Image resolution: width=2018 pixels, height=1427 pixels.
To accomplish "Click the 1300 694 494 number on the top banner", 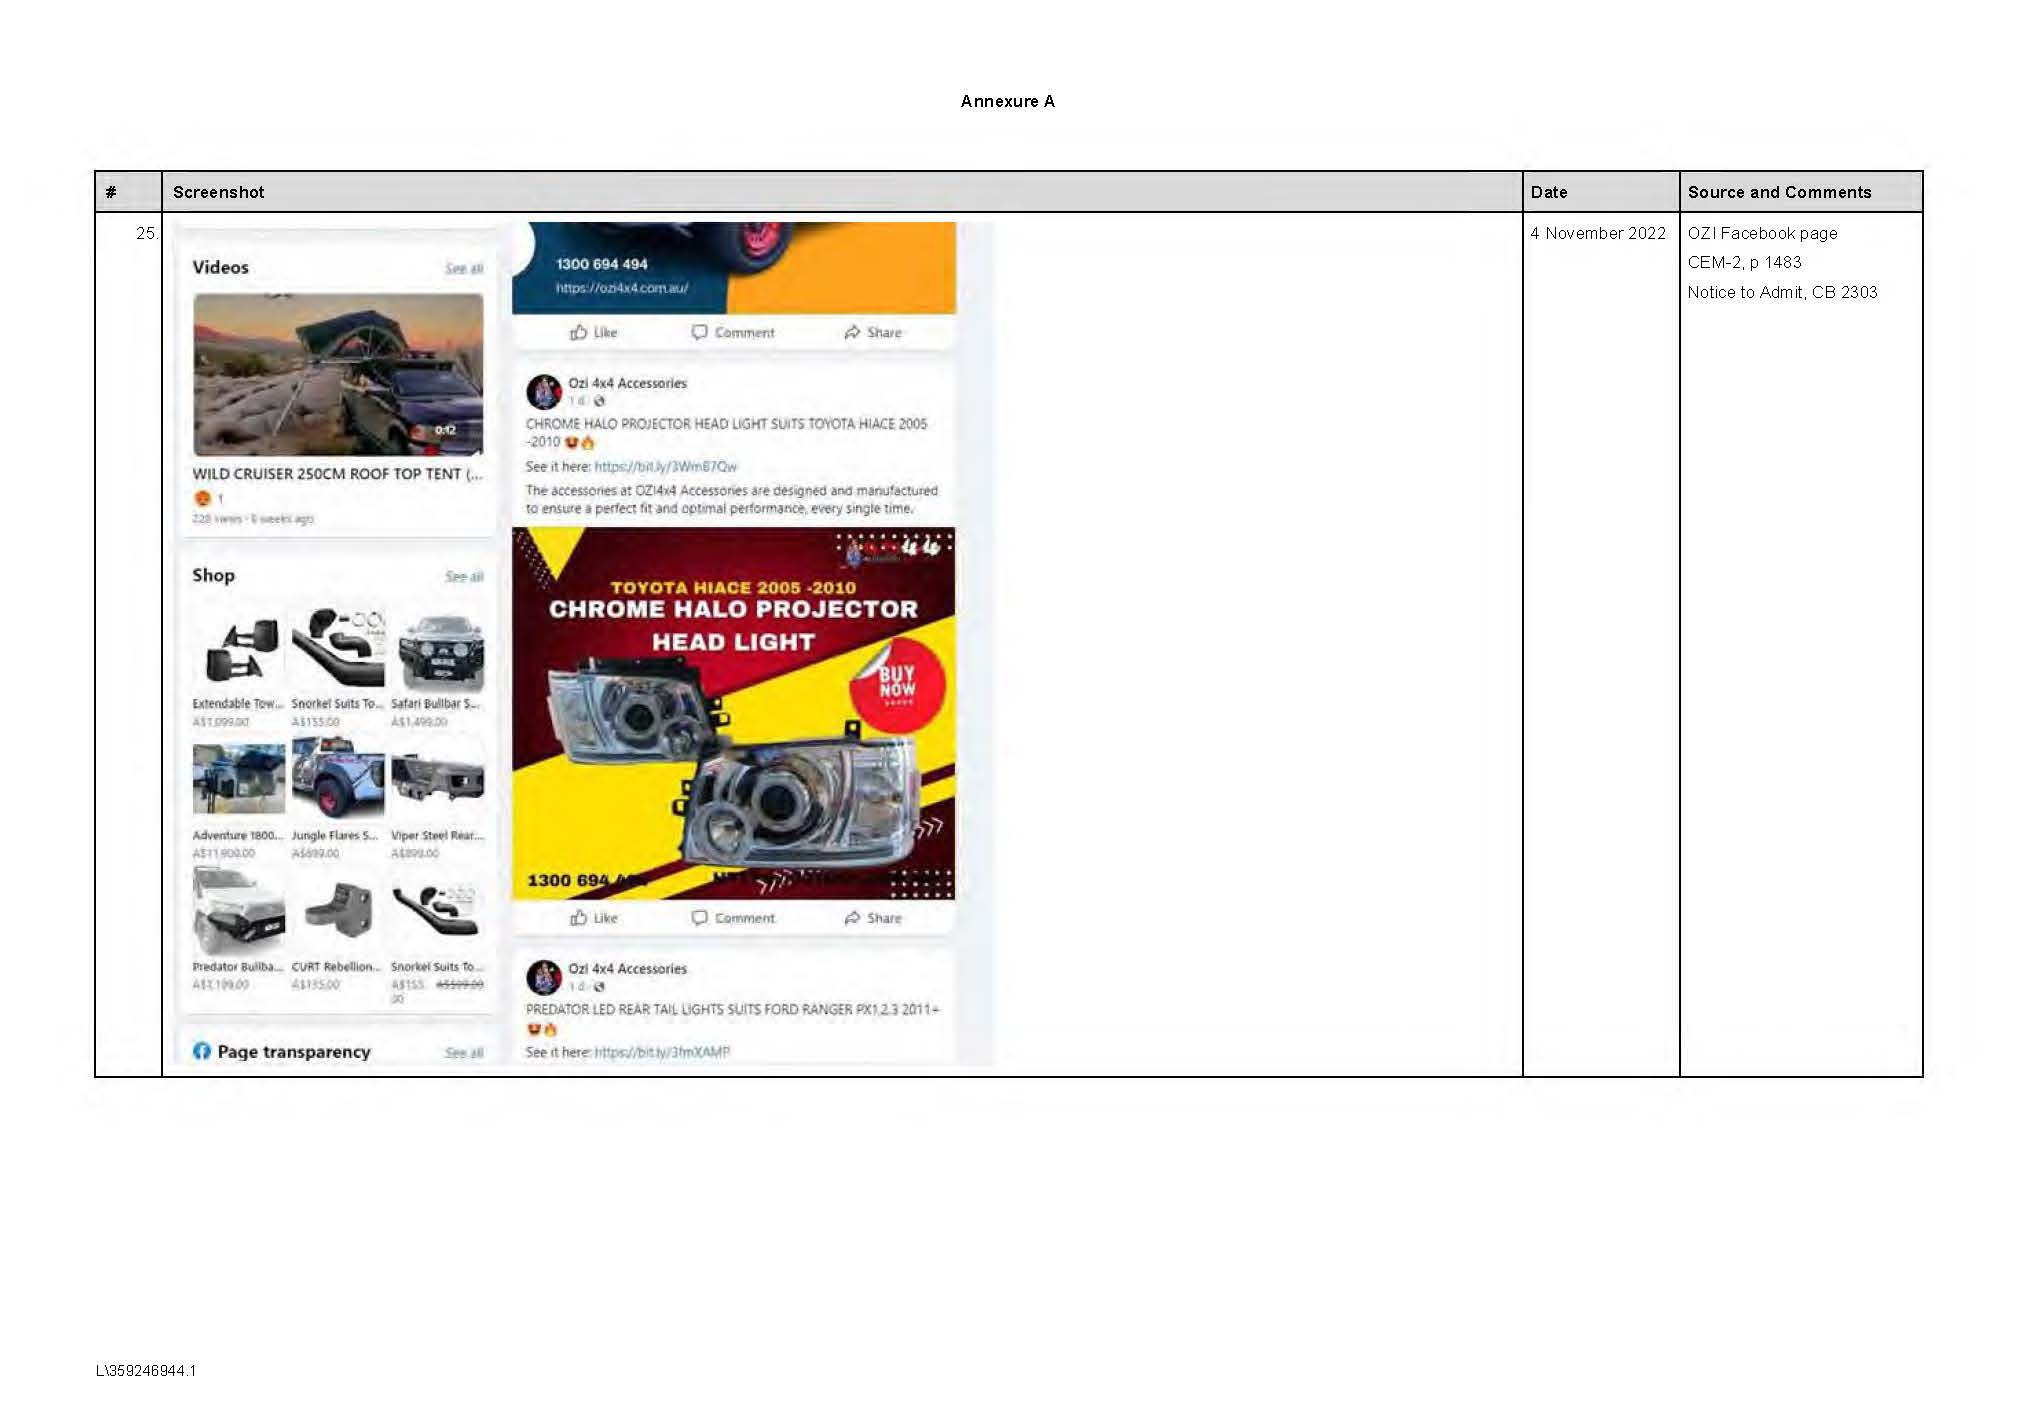I will point(602,264).
